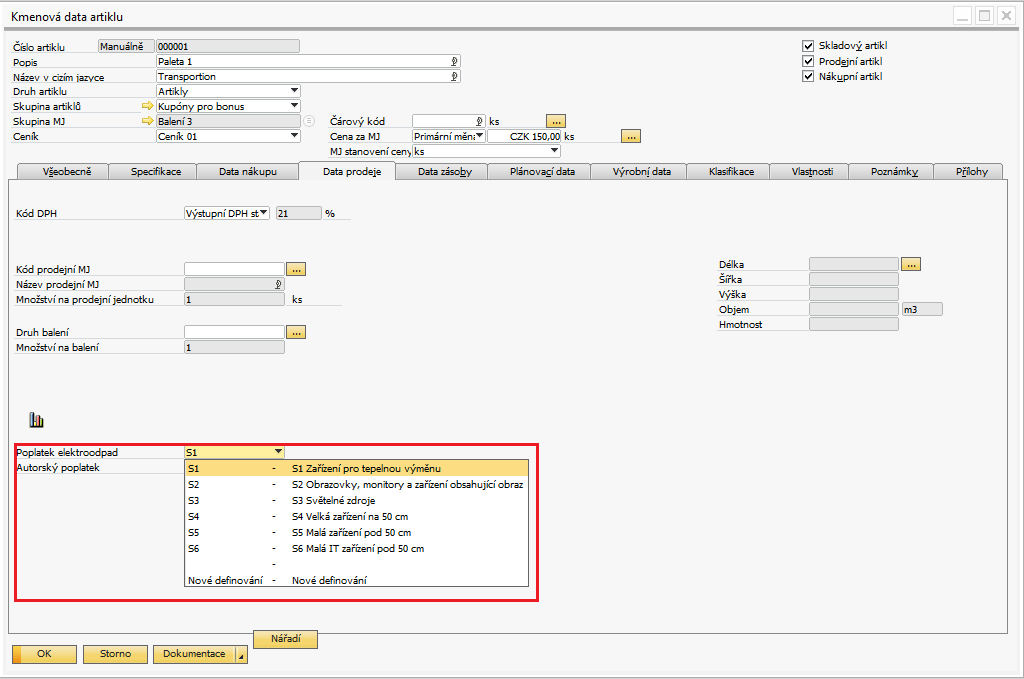The image size is (1024, 679).
Task: Open the Skupina artiklů dropdown
Action: click(294, 106)
